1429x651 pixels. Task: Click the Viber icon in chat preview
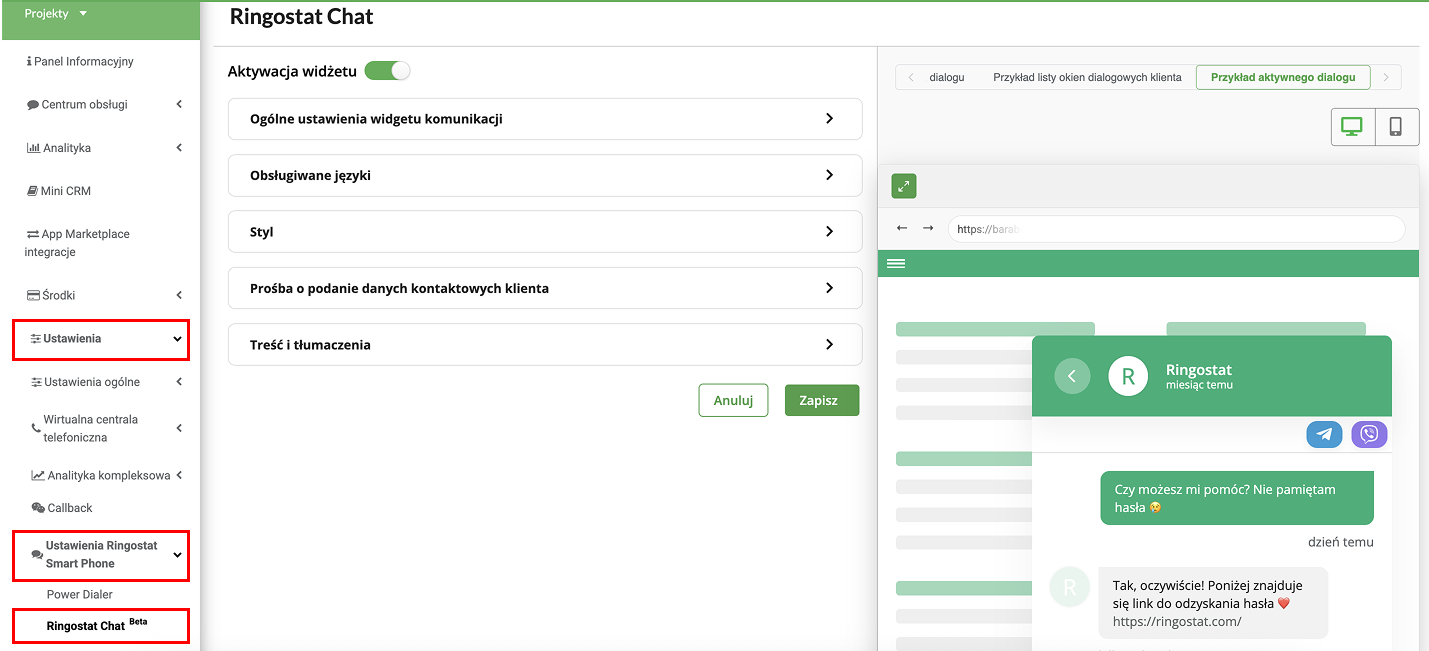[1369, 434]
